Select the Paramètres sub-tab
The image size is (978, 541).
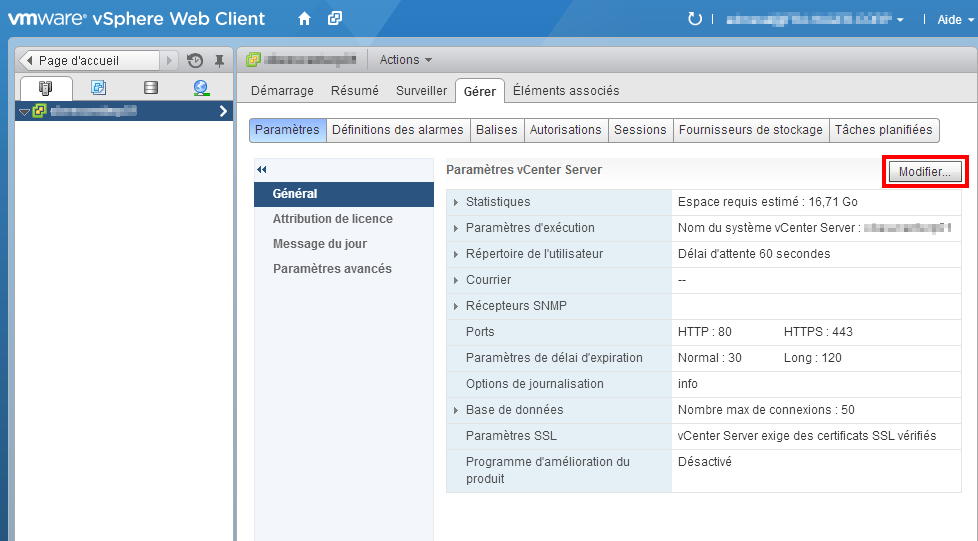288,130
